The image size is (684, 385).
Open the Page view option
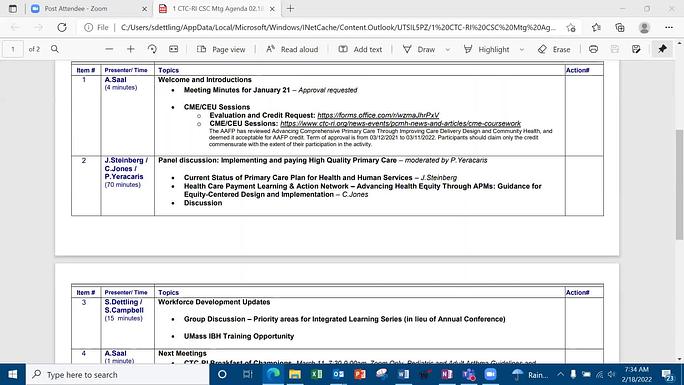(x=221, y=49)
